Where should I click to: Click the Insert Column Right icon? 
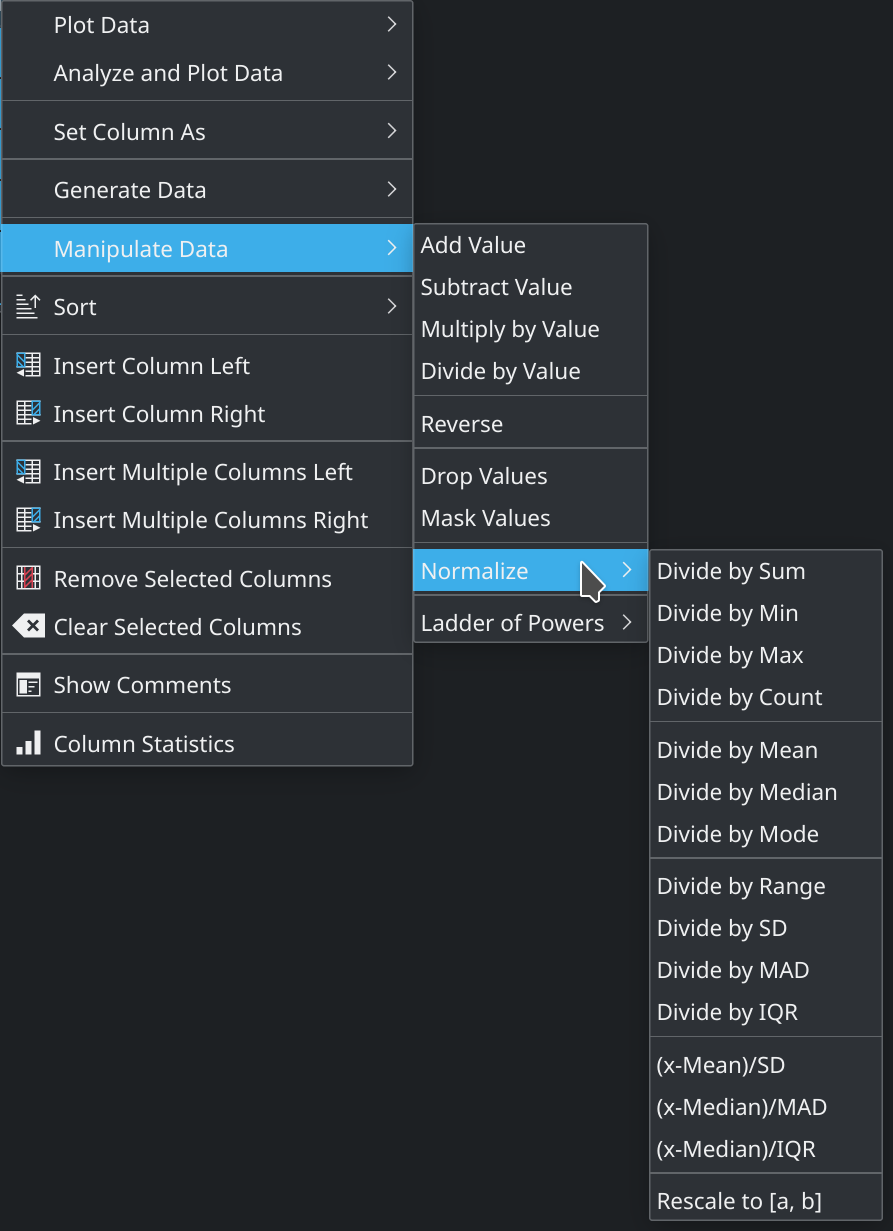[x=29, y=414]
